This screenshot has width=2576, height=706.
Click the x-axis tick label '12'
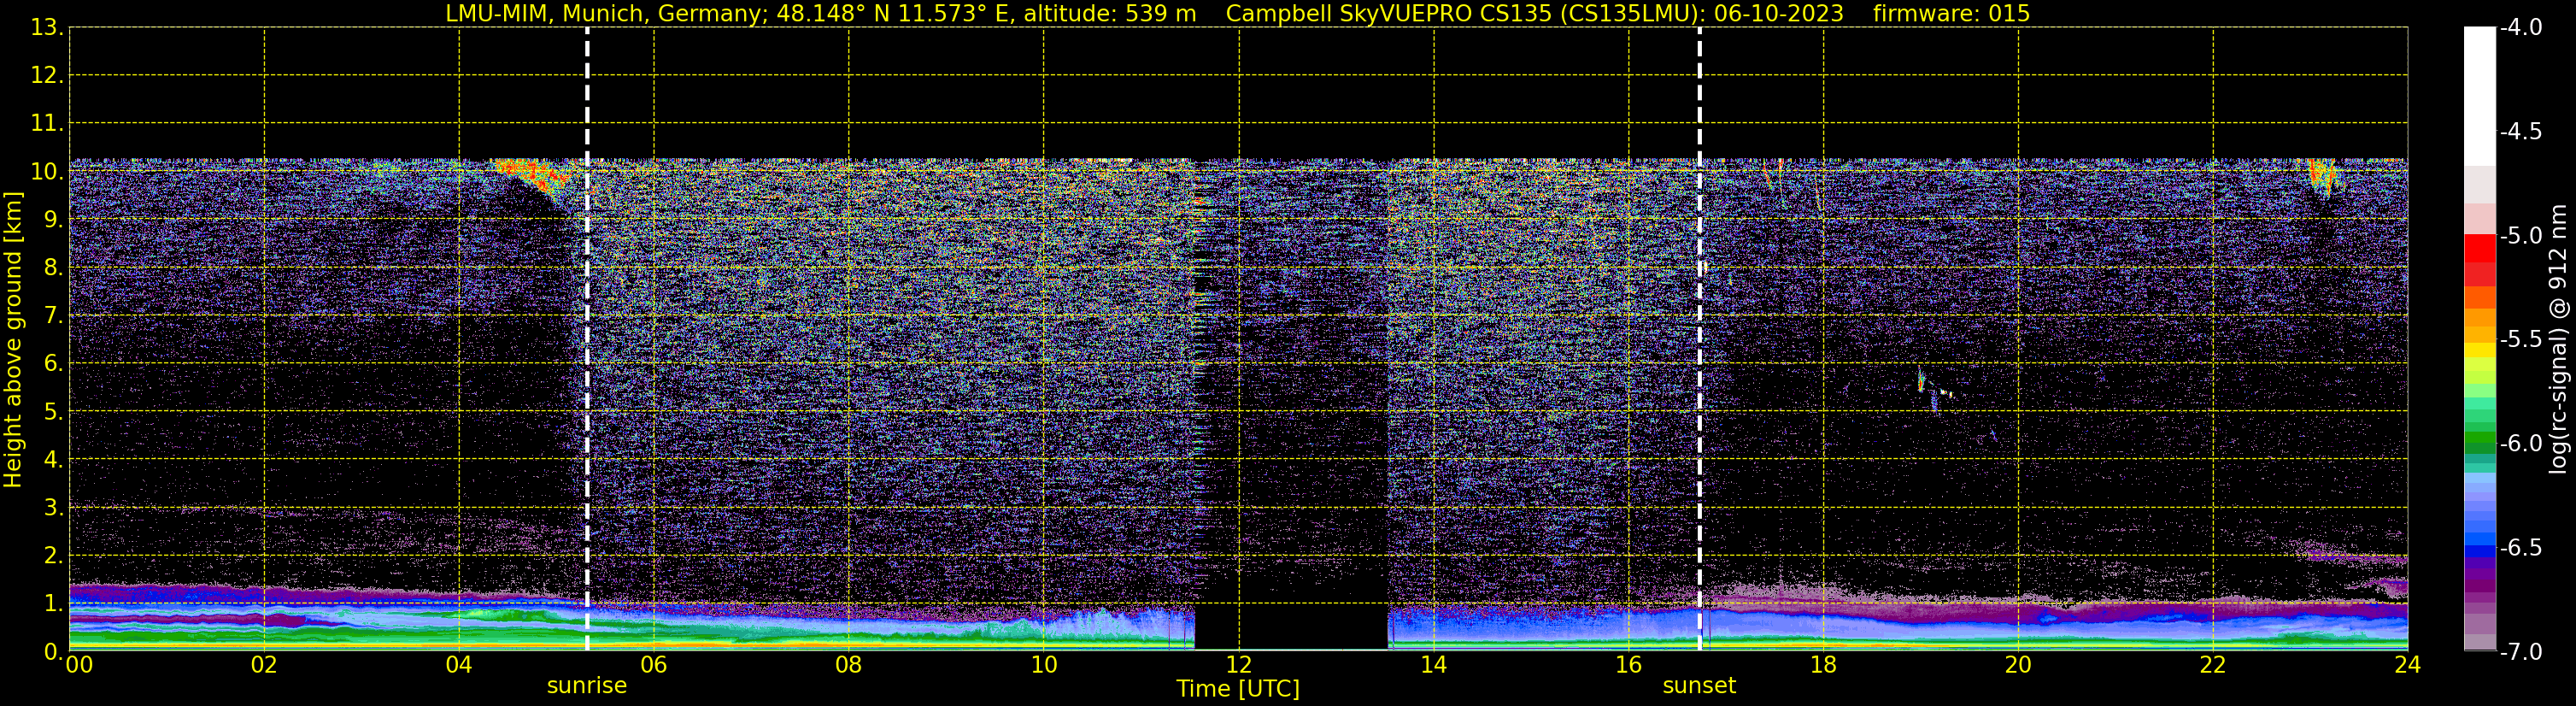(1239, 664)
